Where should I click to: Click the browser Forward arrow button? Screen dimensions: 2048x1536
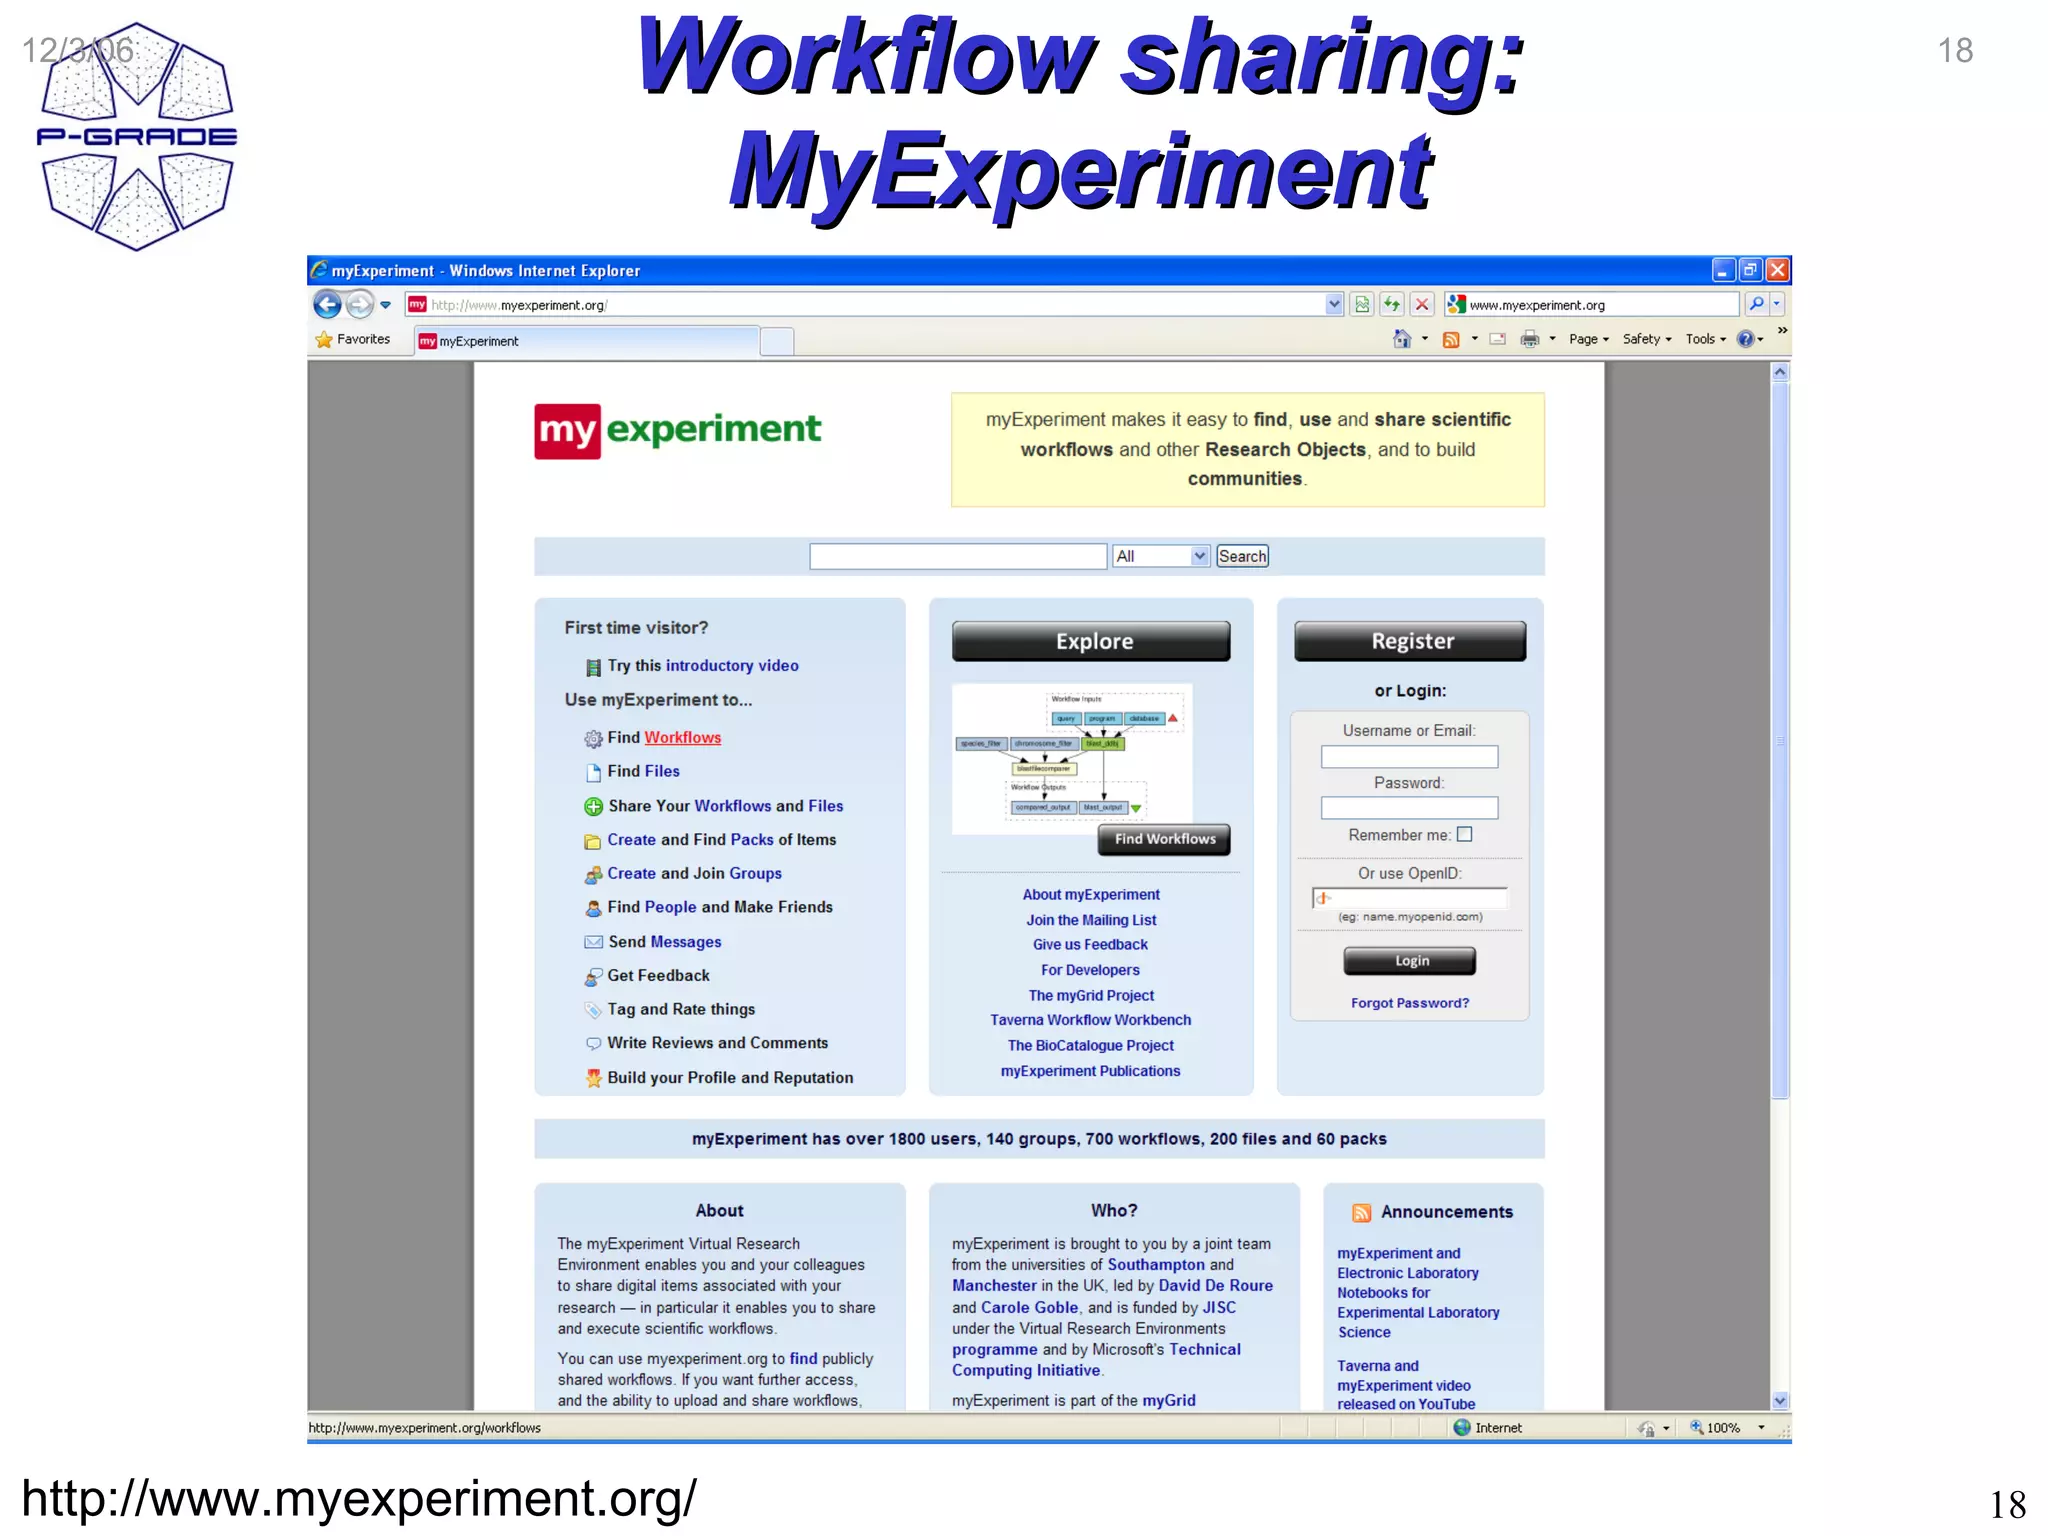(360, 304)
